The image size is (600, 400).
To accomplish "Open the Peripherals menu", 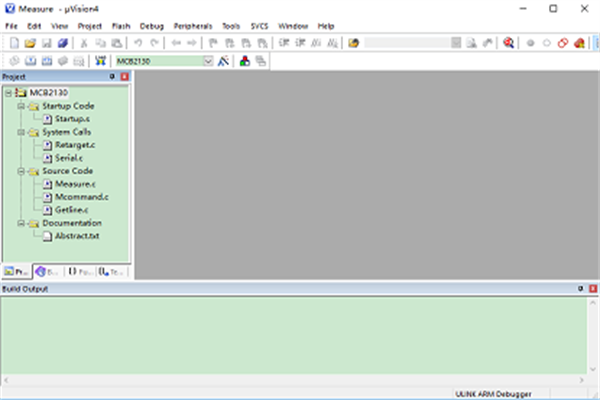I will [x=193, y=26].
